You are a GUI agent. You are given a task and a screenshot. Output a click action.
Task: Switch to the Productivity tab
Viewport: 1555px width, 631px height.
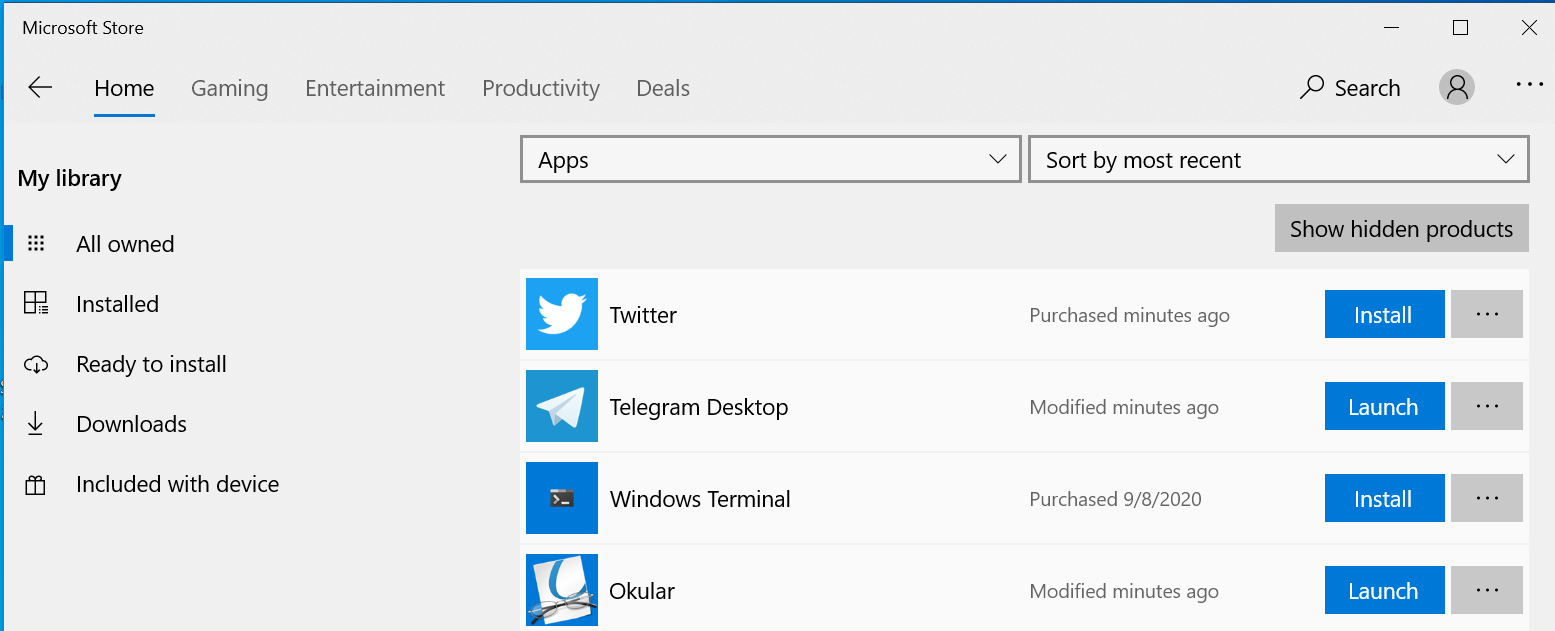(x=540, y=88)
